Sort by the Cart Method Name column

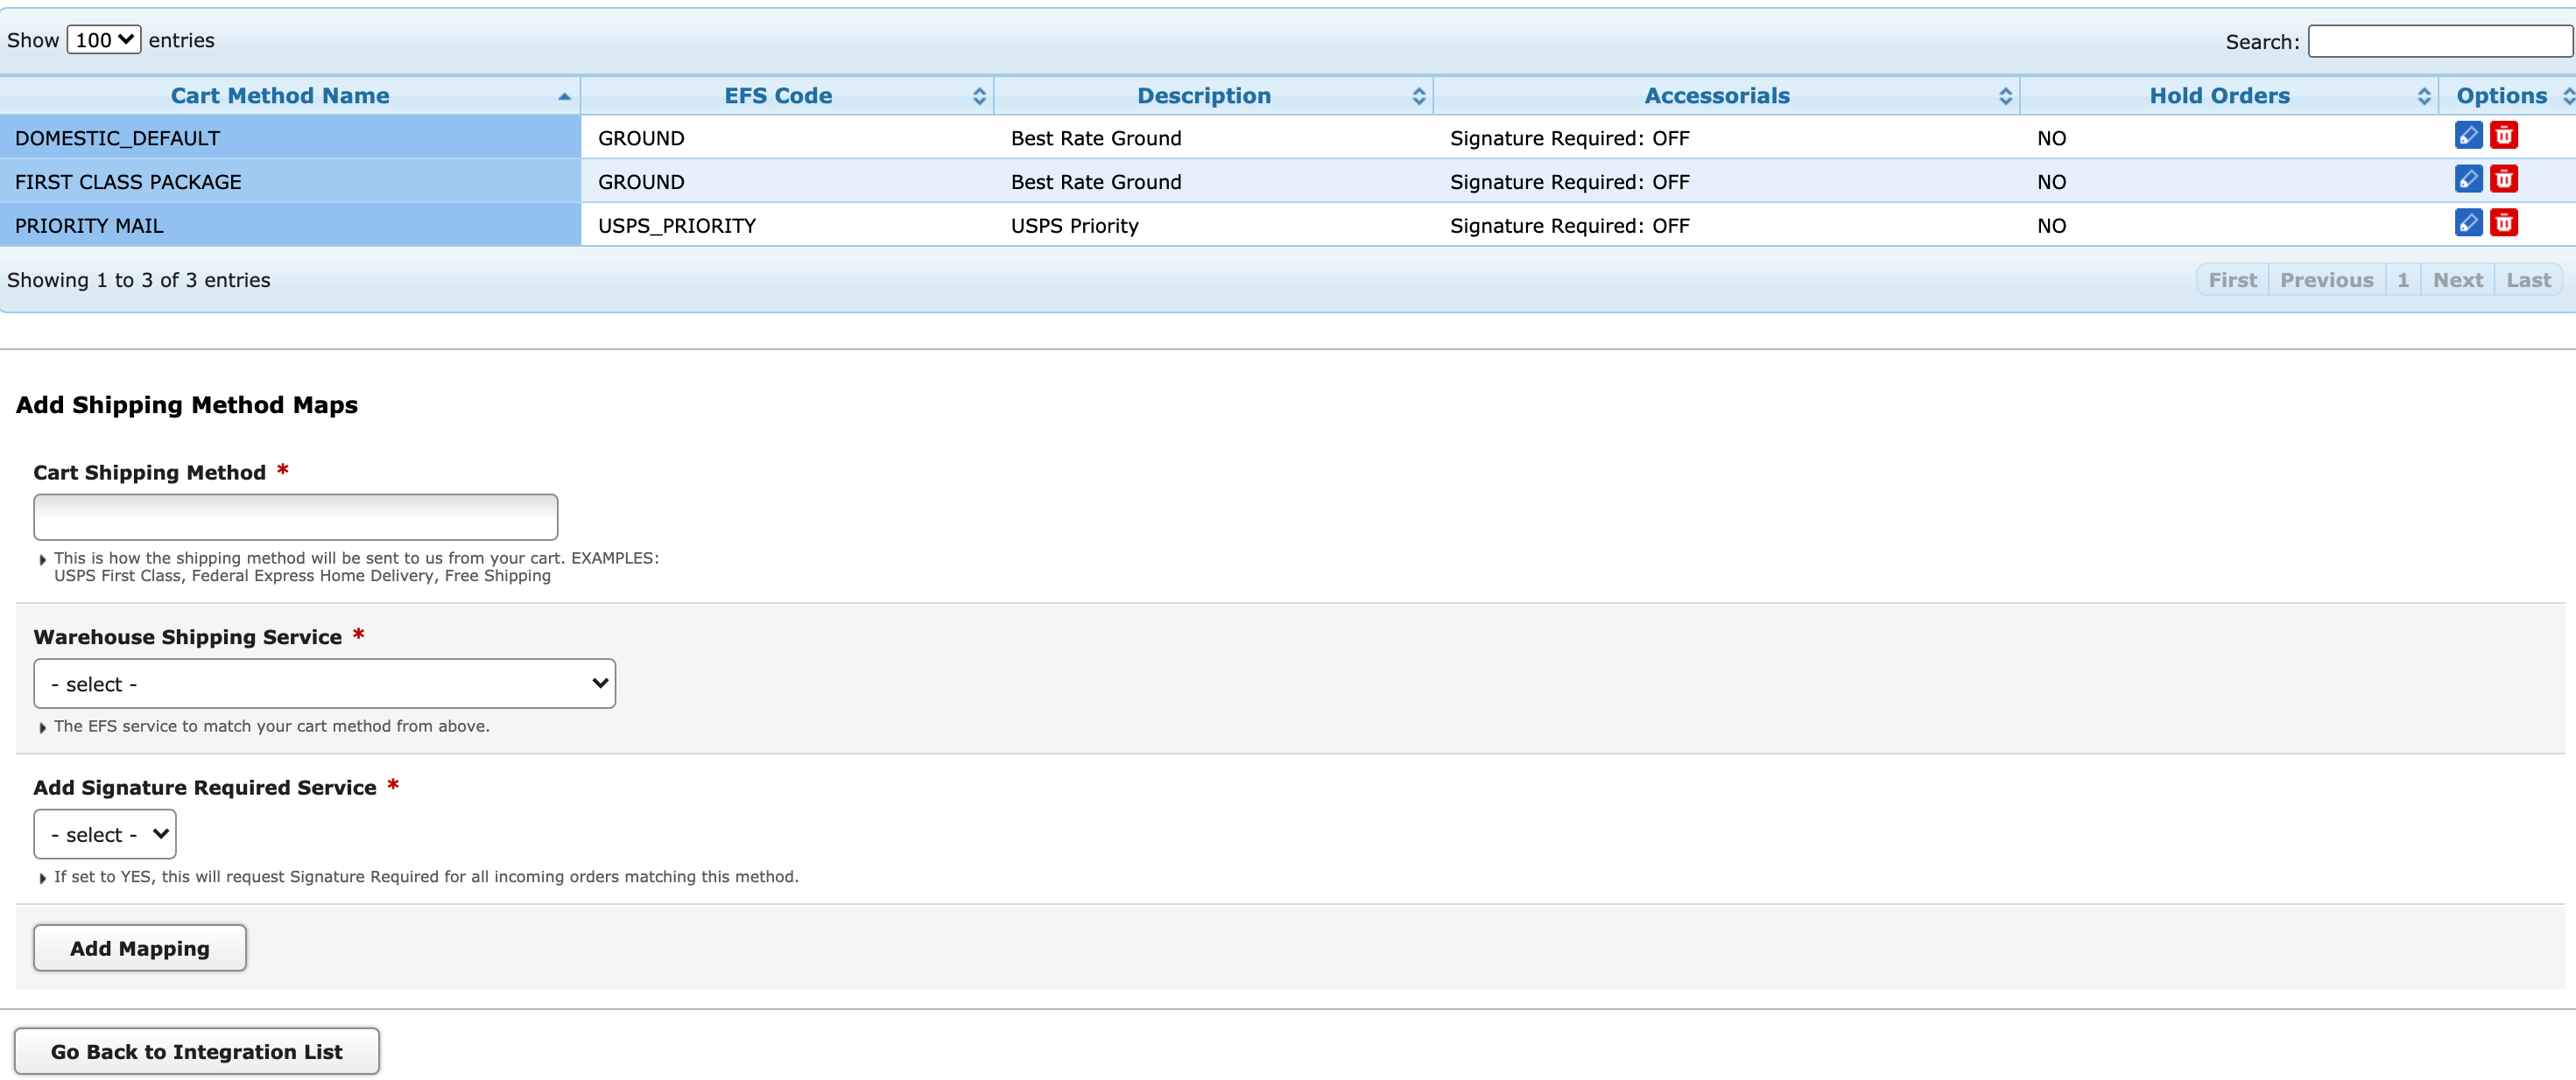(290, 96)
